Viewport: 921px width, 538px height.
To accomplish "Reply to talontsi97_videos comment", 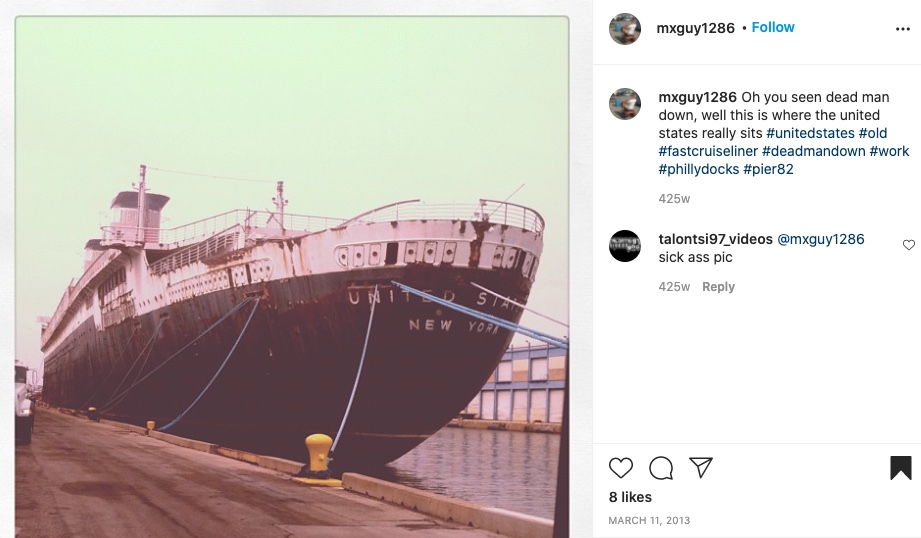I will click(718, 287).
